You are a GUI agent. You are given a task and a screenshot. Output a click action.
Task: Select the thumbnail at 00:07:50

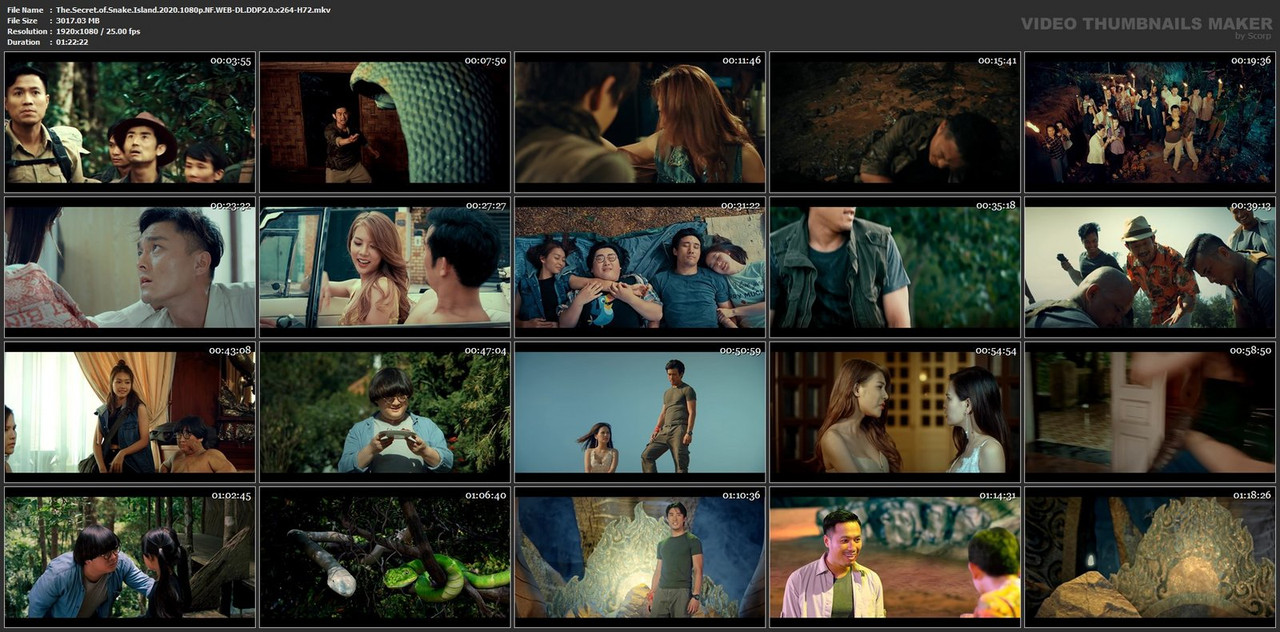click(x=385, y=122)
